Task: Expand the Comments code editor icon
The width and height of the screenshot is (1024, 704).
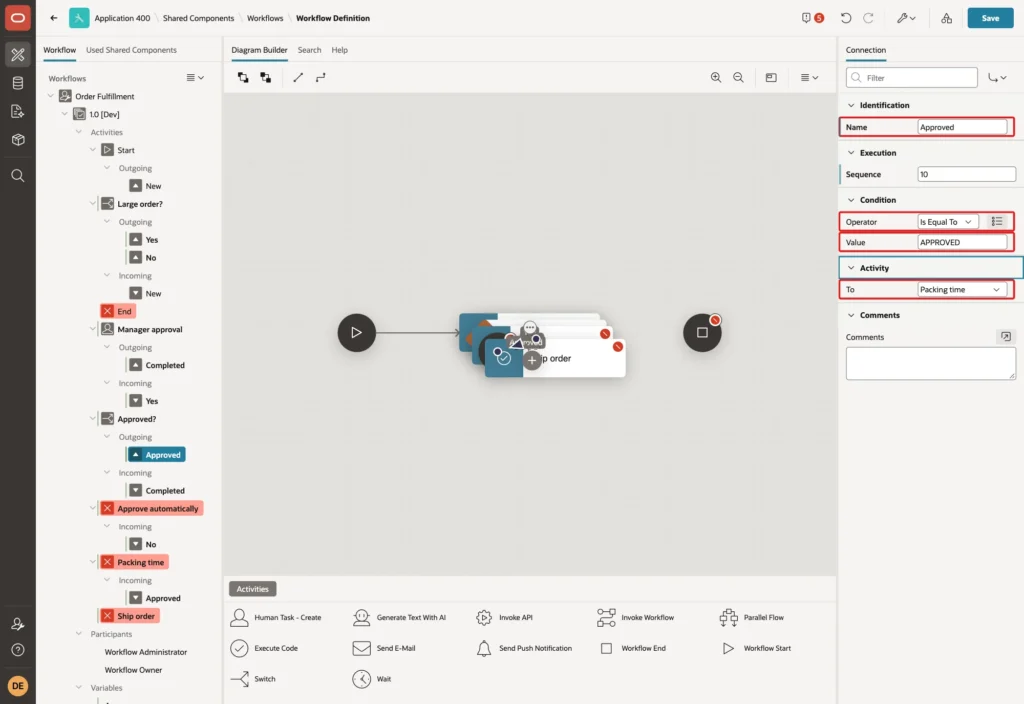Action: tap(1005, 336)
